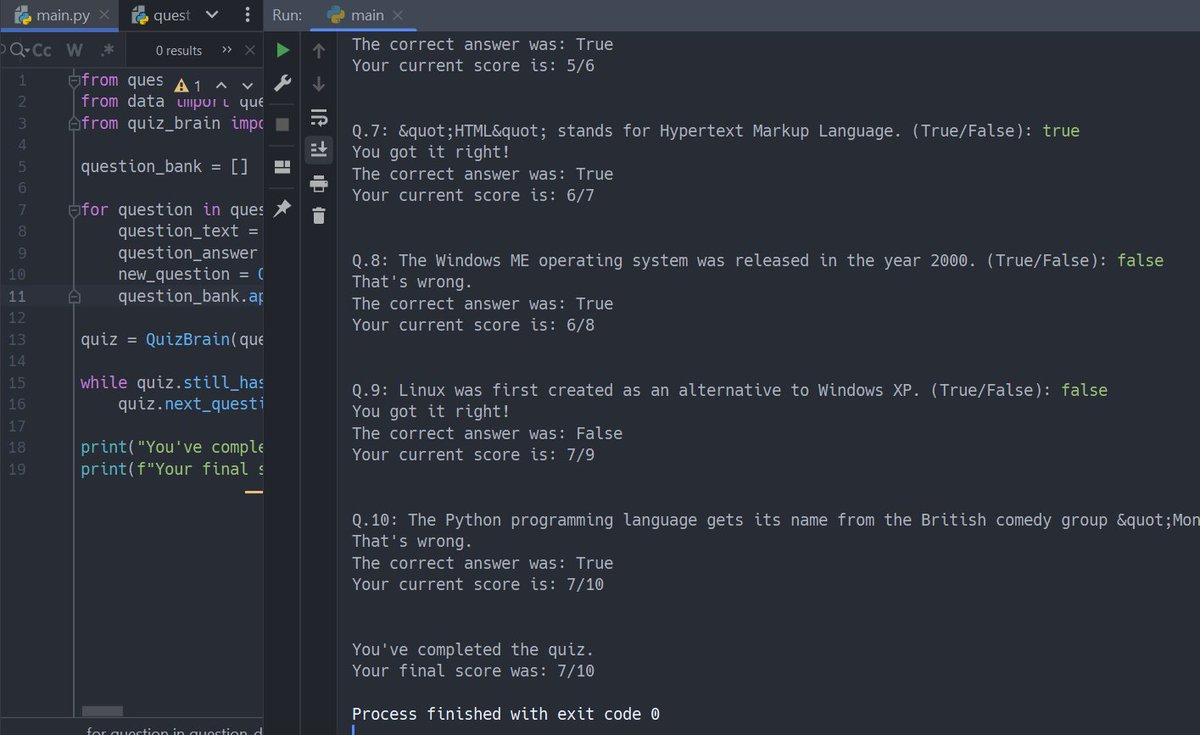Print console output with printer icon
The image size is (1200, 735).
coord(319,183)
